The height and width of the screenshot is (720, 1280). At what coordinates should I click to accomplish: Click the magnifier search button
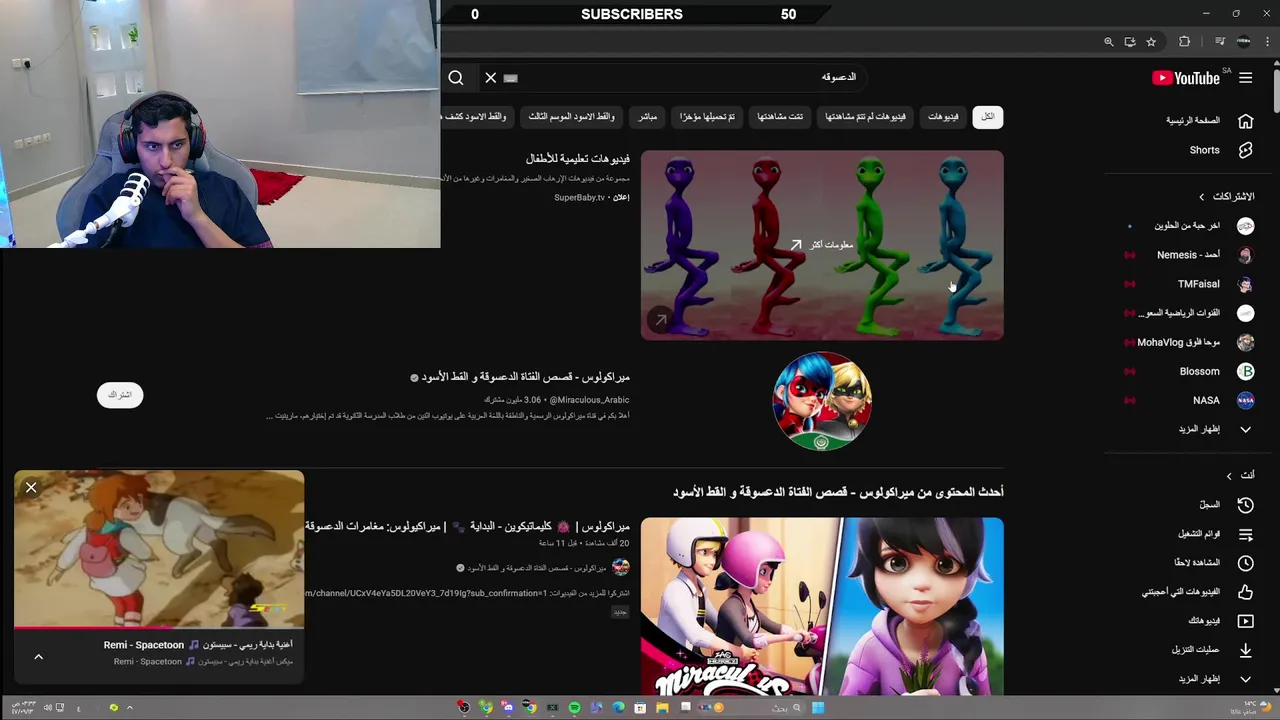456,78
